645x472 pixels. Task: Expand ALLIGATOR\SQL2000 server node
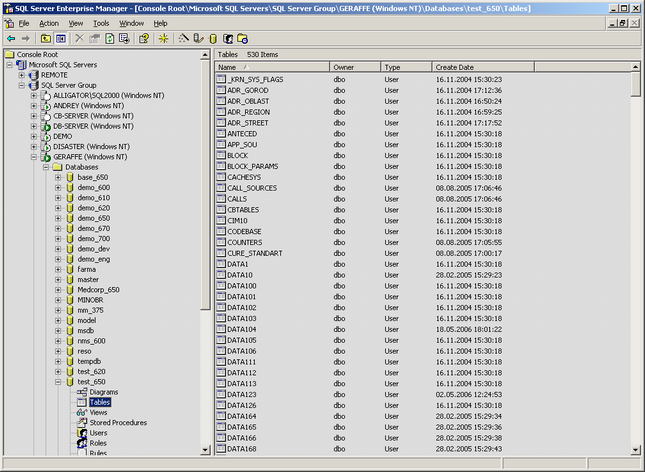34,95
